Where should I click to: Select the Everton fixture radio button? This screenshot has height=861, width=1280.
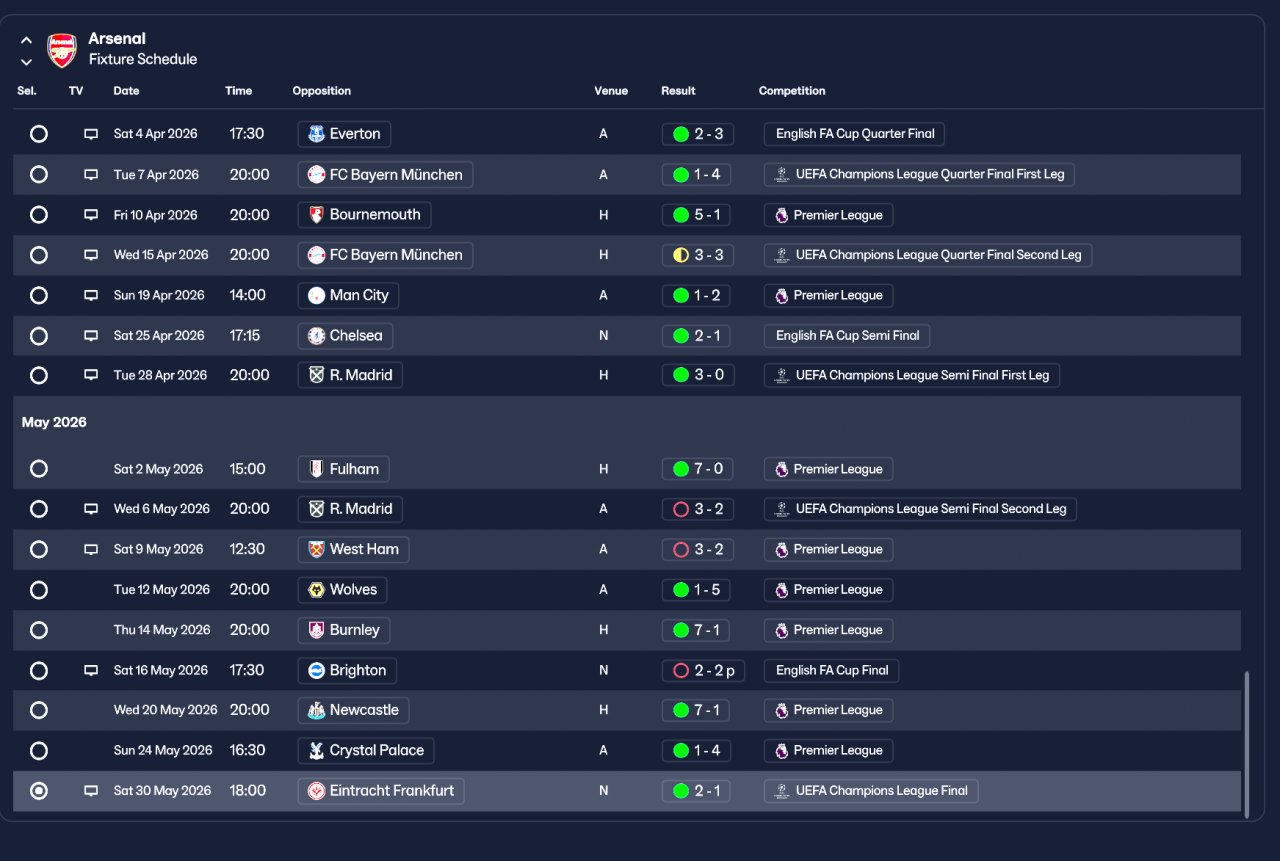(39, 134)
